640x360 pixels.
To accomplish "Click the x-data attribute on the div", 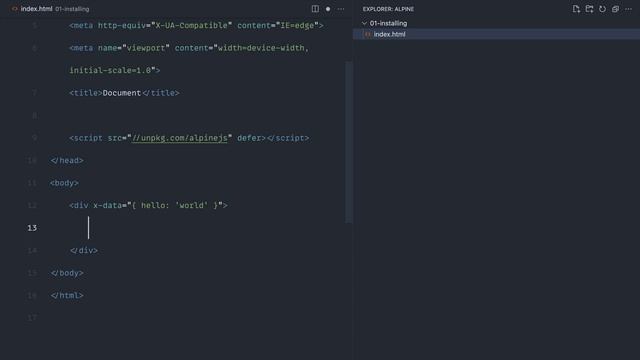I will [107, 205].
